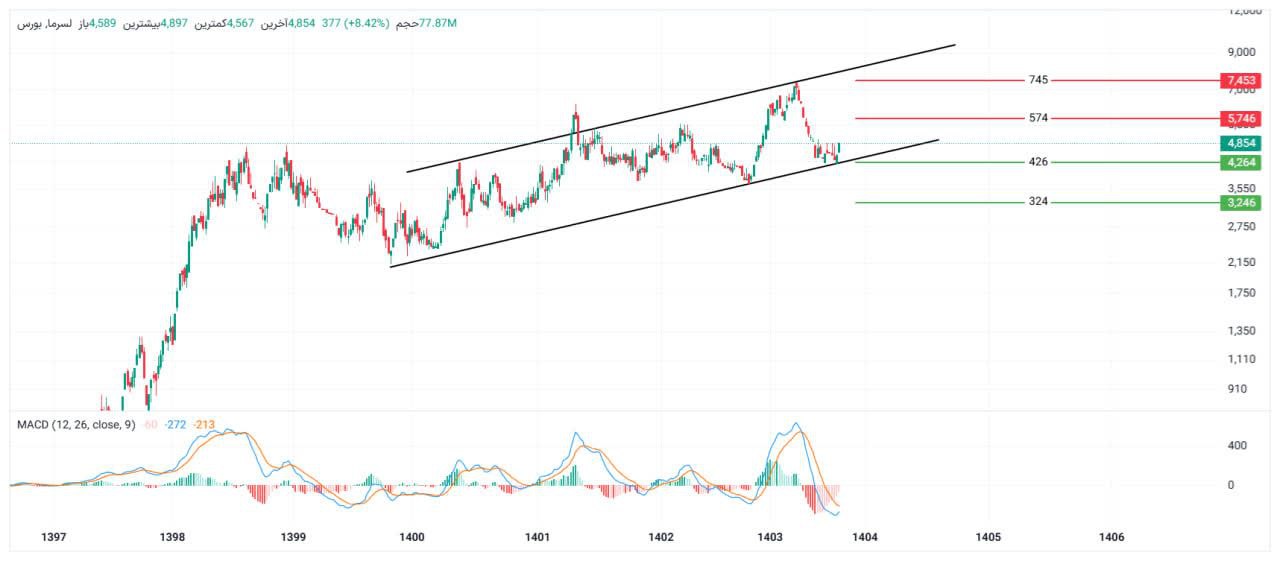Select the 324 level label
This screenshot has width=1280, height=561.
pyautogui.click(x=1038, y=202)
